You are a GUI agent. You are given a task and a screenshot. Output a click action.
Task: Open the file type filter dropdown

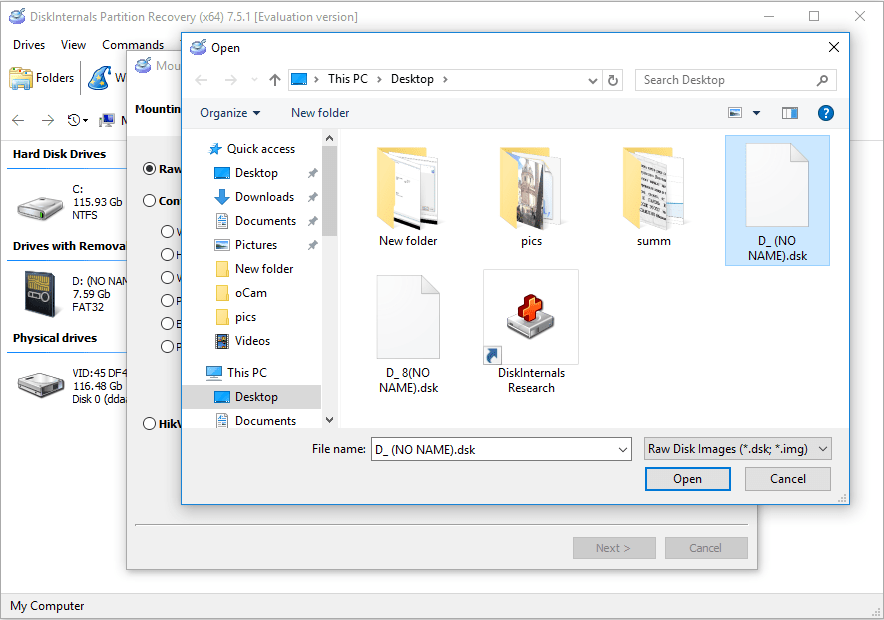tap(737, 450)
